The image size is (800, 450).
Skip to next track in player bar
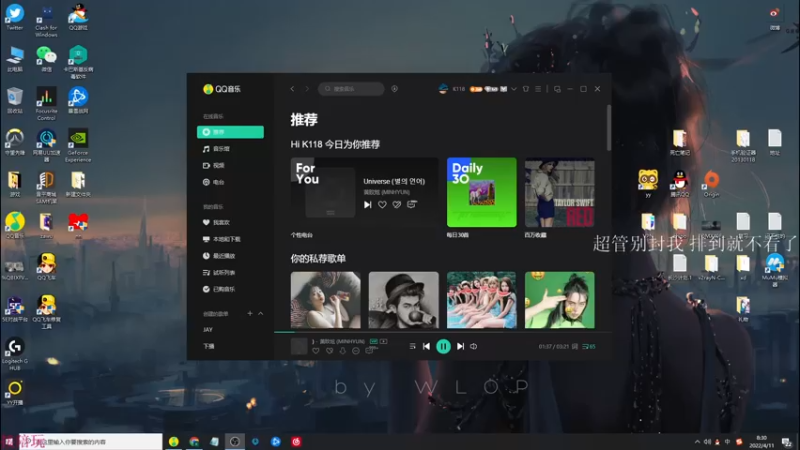[x=460, y=346]
